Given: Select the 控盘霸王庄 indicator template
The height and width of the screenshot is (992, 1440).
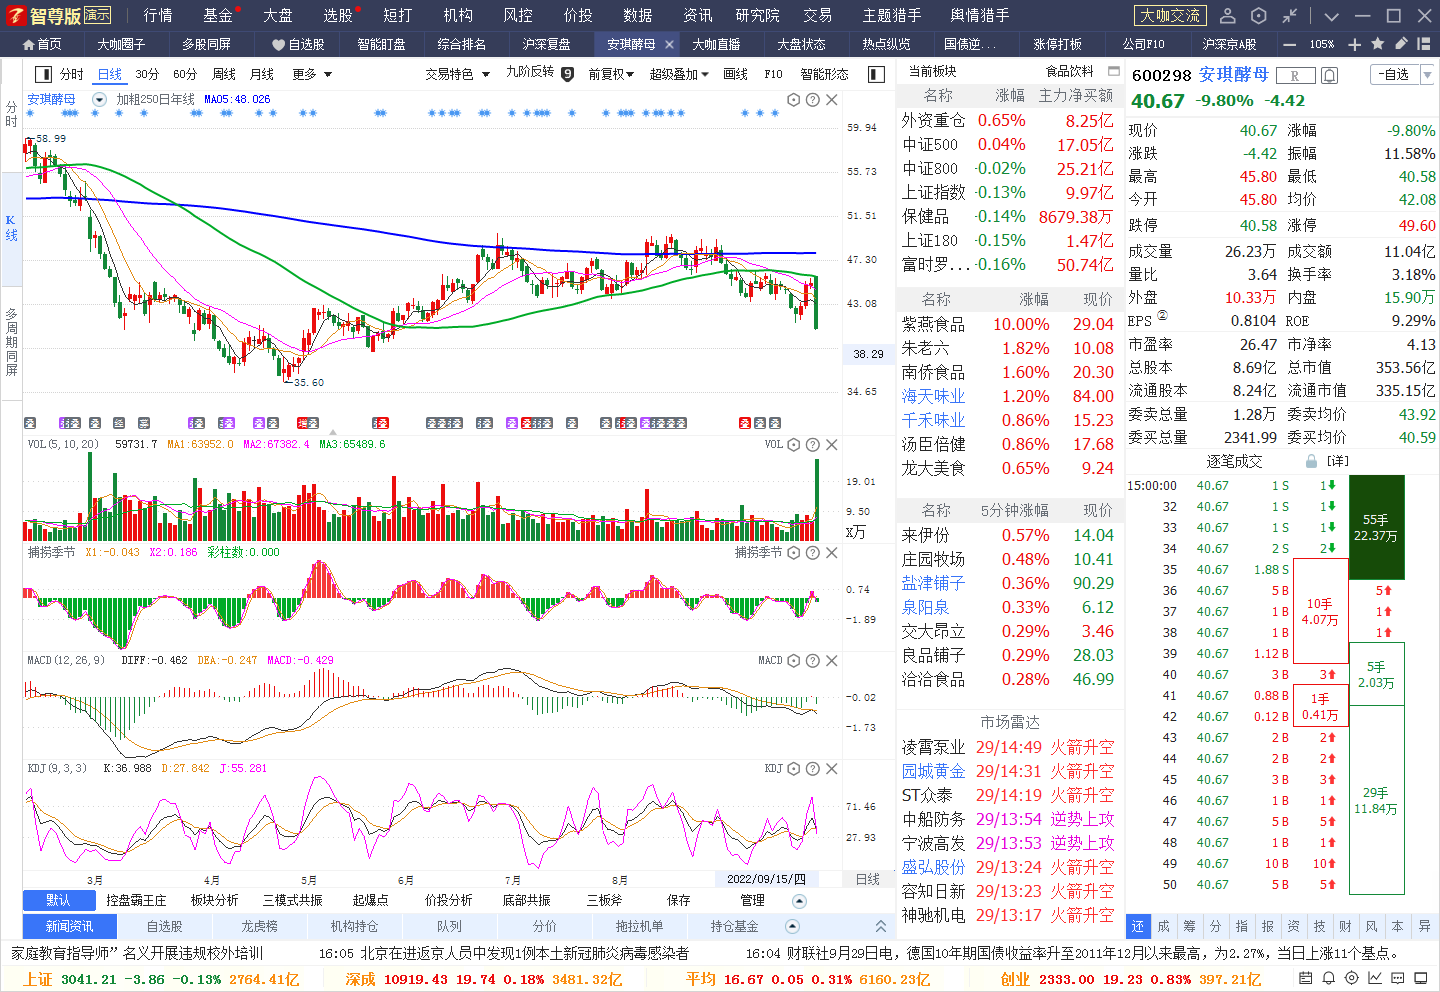Looking at the screenshot, I should (x=136, y=900).
